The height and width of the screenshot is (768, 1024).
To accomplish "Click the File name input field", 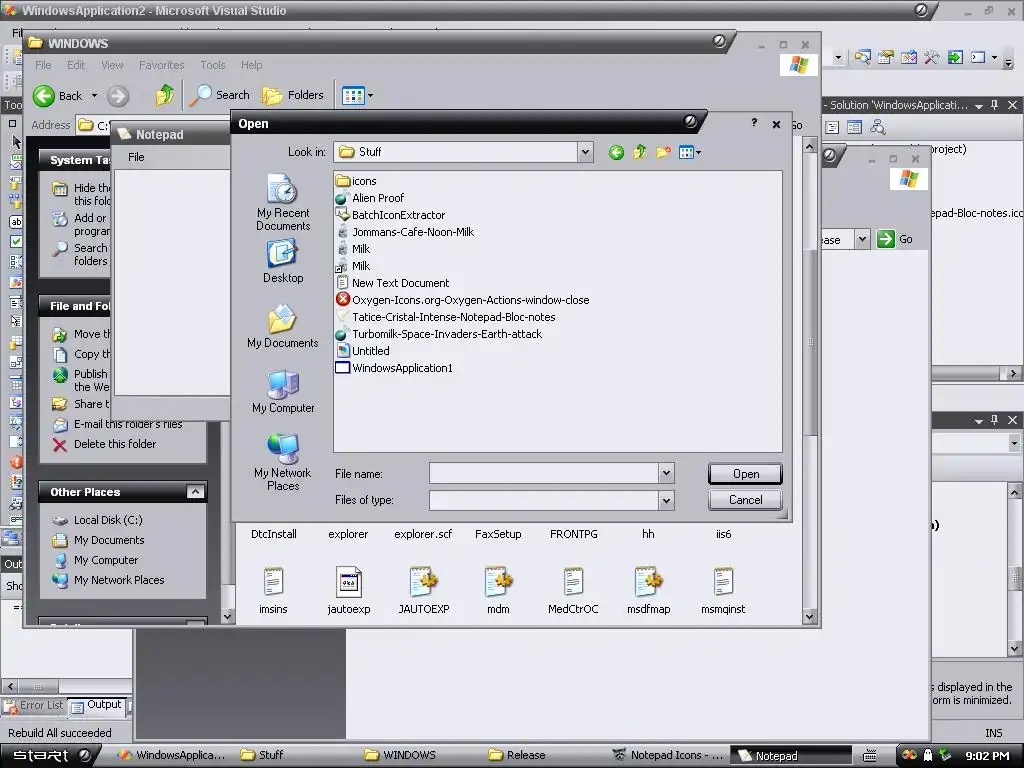I will (x=544, y=473).
